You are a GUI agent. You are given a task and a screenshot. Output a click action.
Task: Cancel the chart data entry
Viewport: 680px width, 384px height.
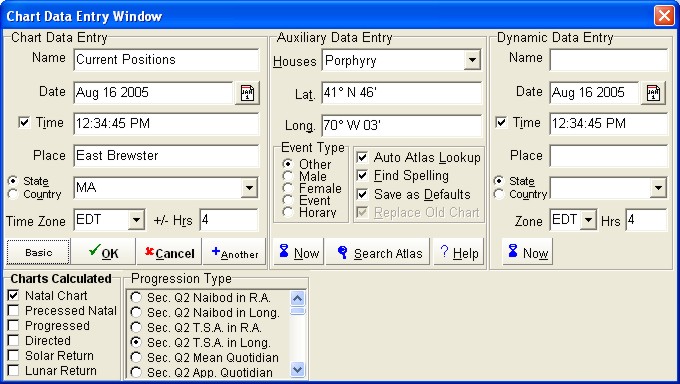pyautogui.click(x=169, y=252)
